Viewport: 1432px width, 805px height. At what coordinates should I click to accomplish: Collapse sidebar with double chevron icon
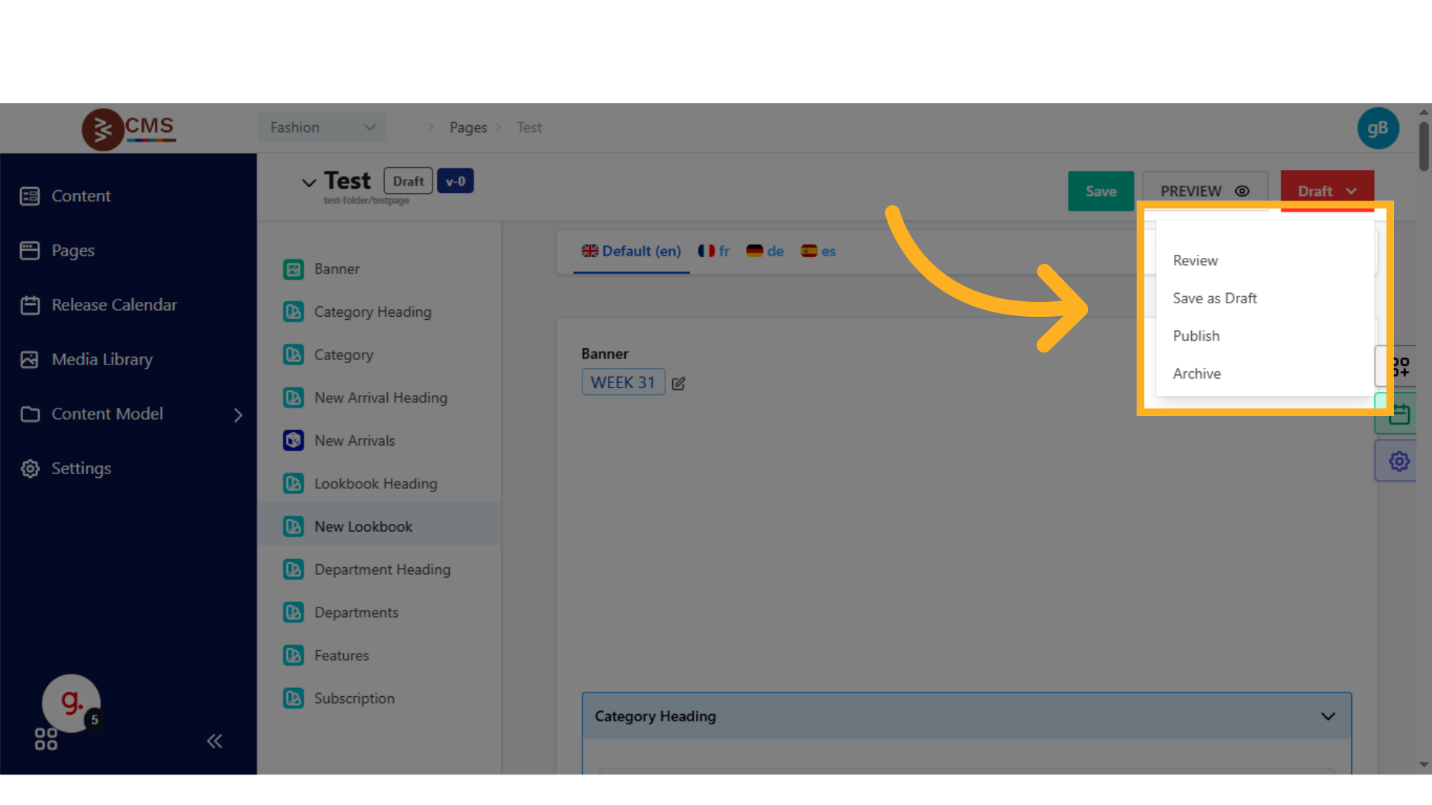pyautogui.click(x=214, y=741)
